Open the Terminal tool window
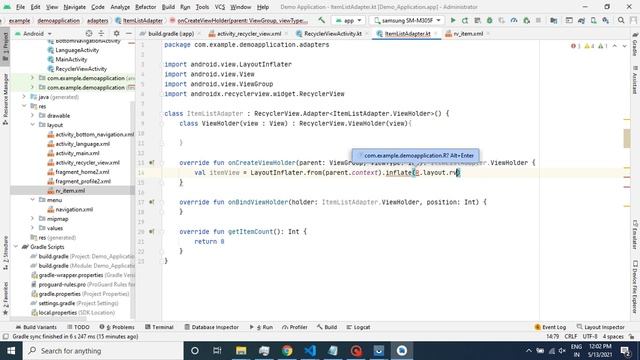The width and height of the screenshot is (640, 360). 159,327
